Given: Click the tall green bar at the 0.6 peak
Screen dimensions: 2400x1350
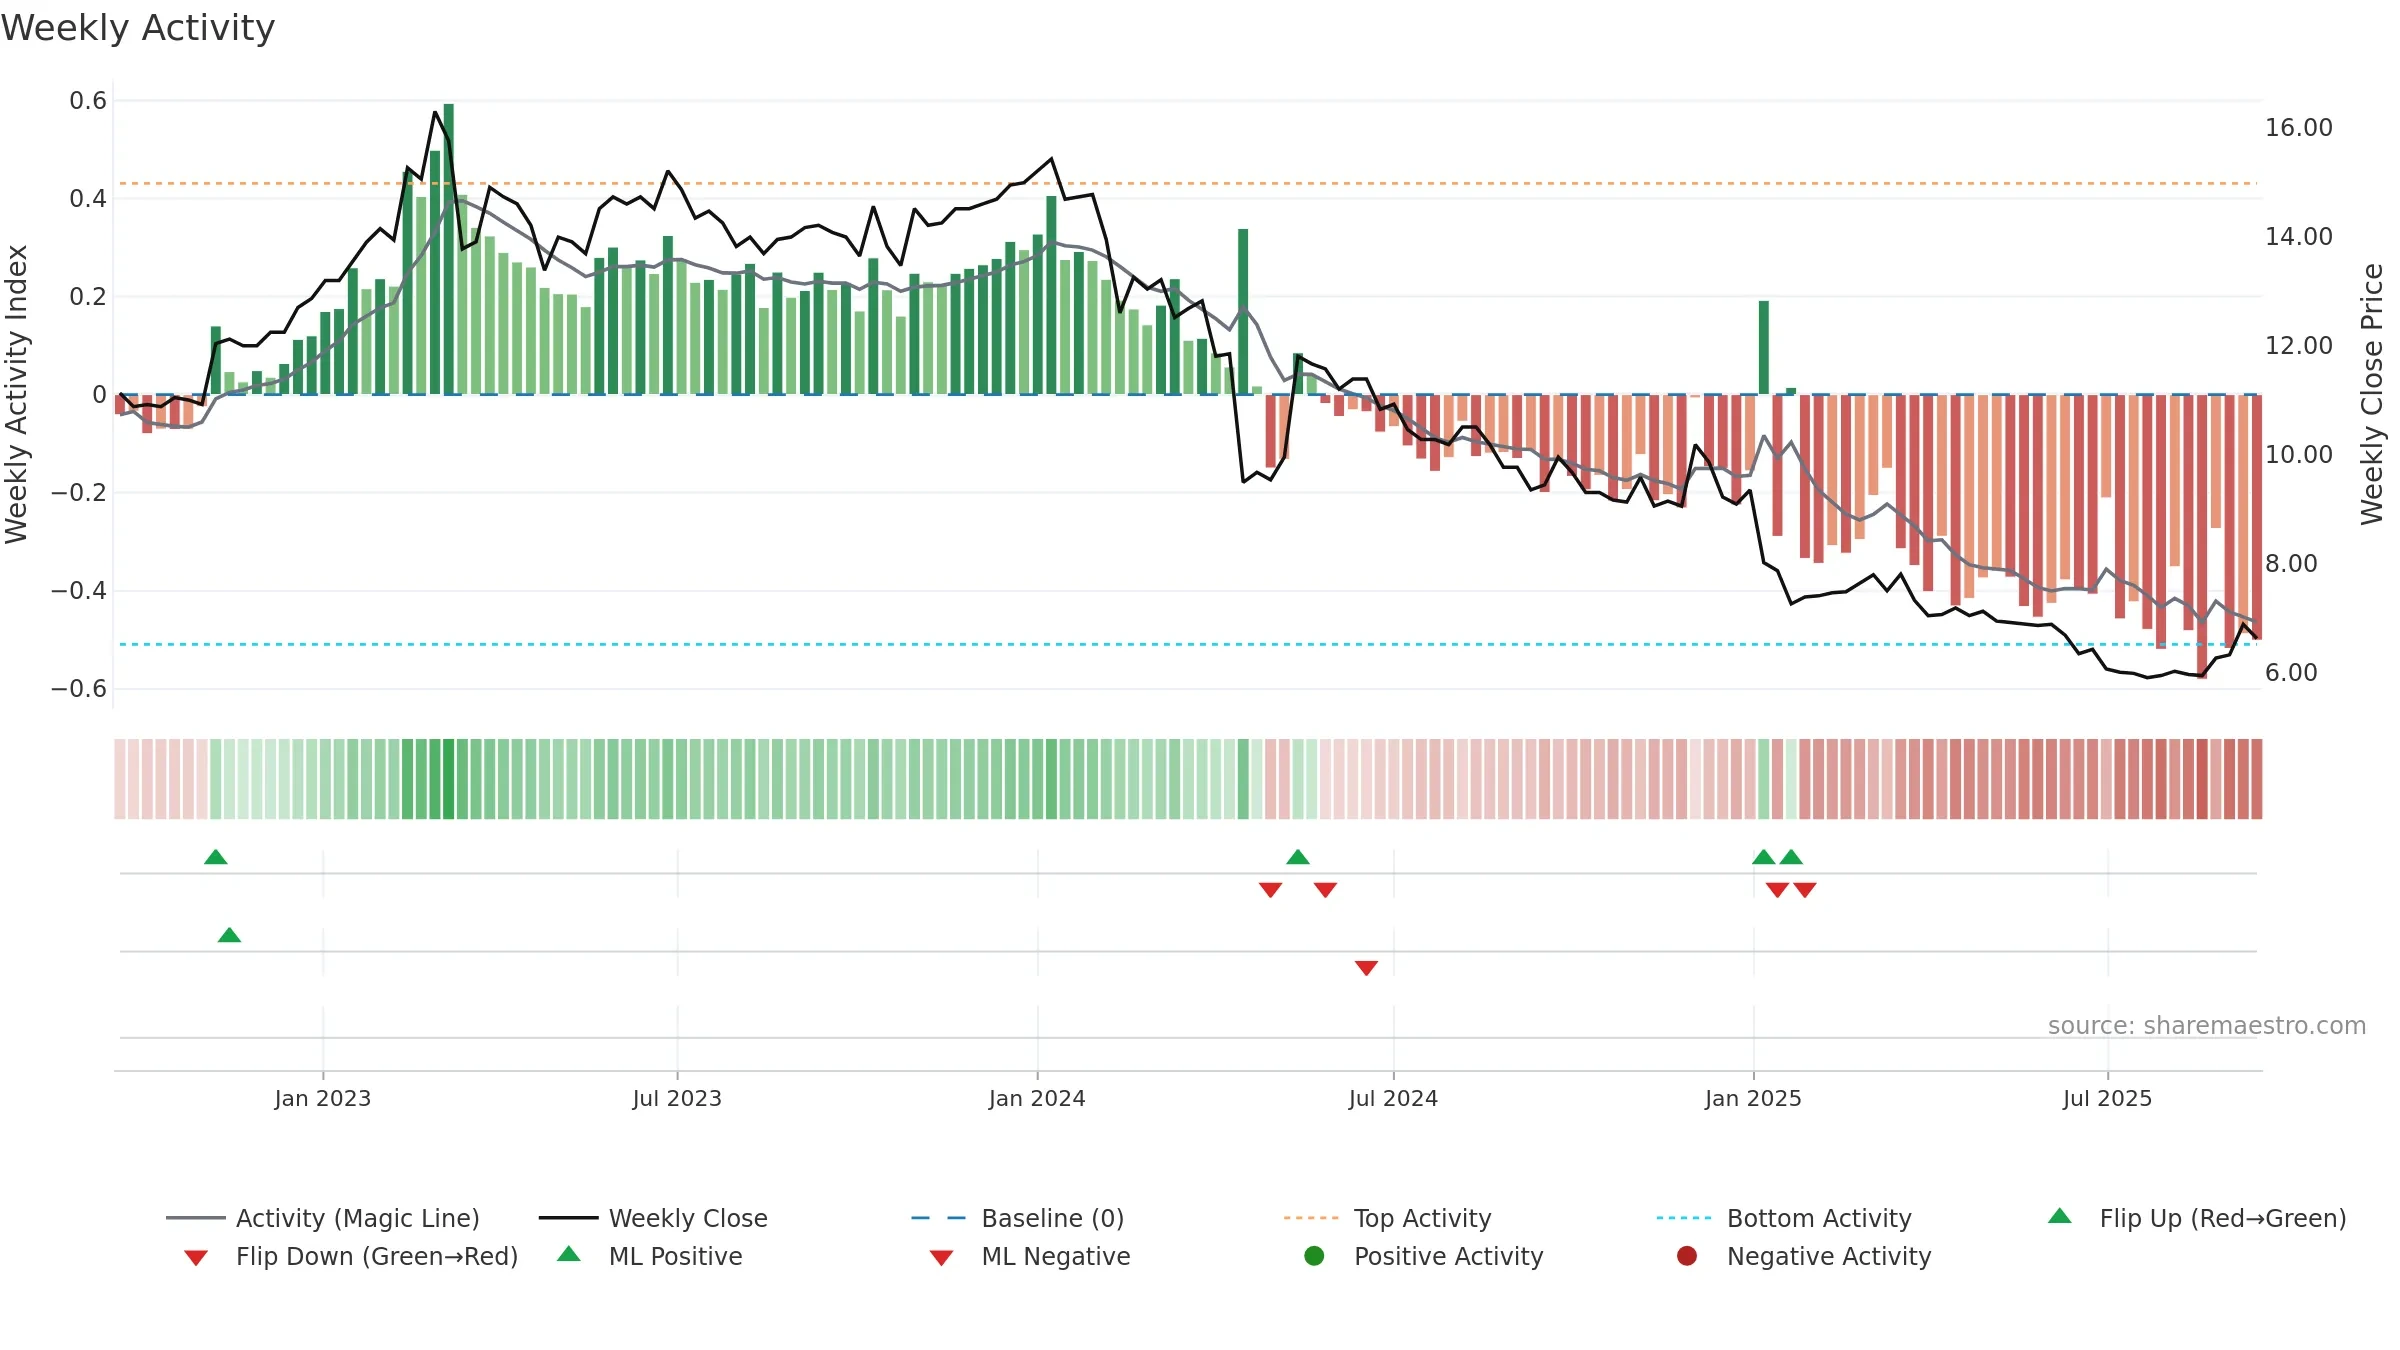Looking at the screenshot, I should point(449,249).
